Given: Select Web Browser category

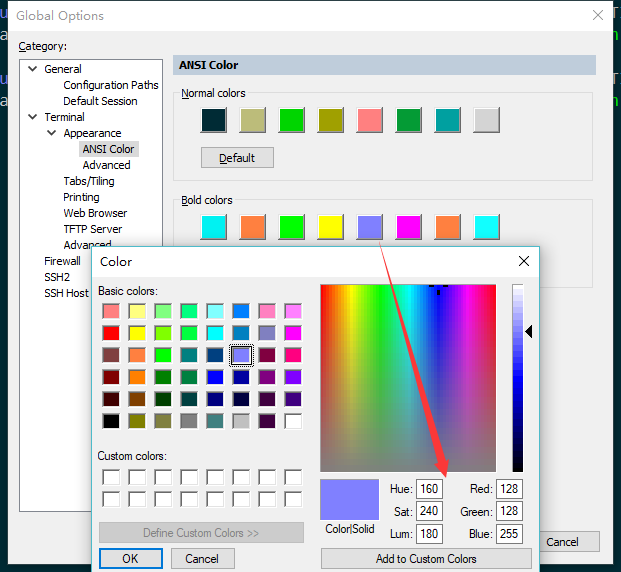Looking at the screenshot, I should (x=95, y=213).
